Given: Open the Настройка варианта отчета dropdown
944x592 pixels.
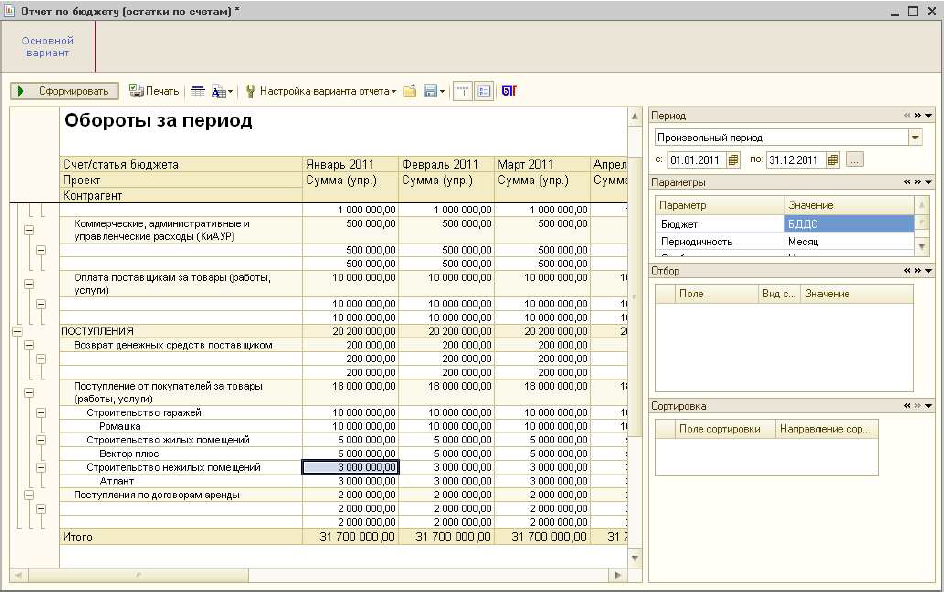Looking at the screenshot, I should tap(322, 91).
